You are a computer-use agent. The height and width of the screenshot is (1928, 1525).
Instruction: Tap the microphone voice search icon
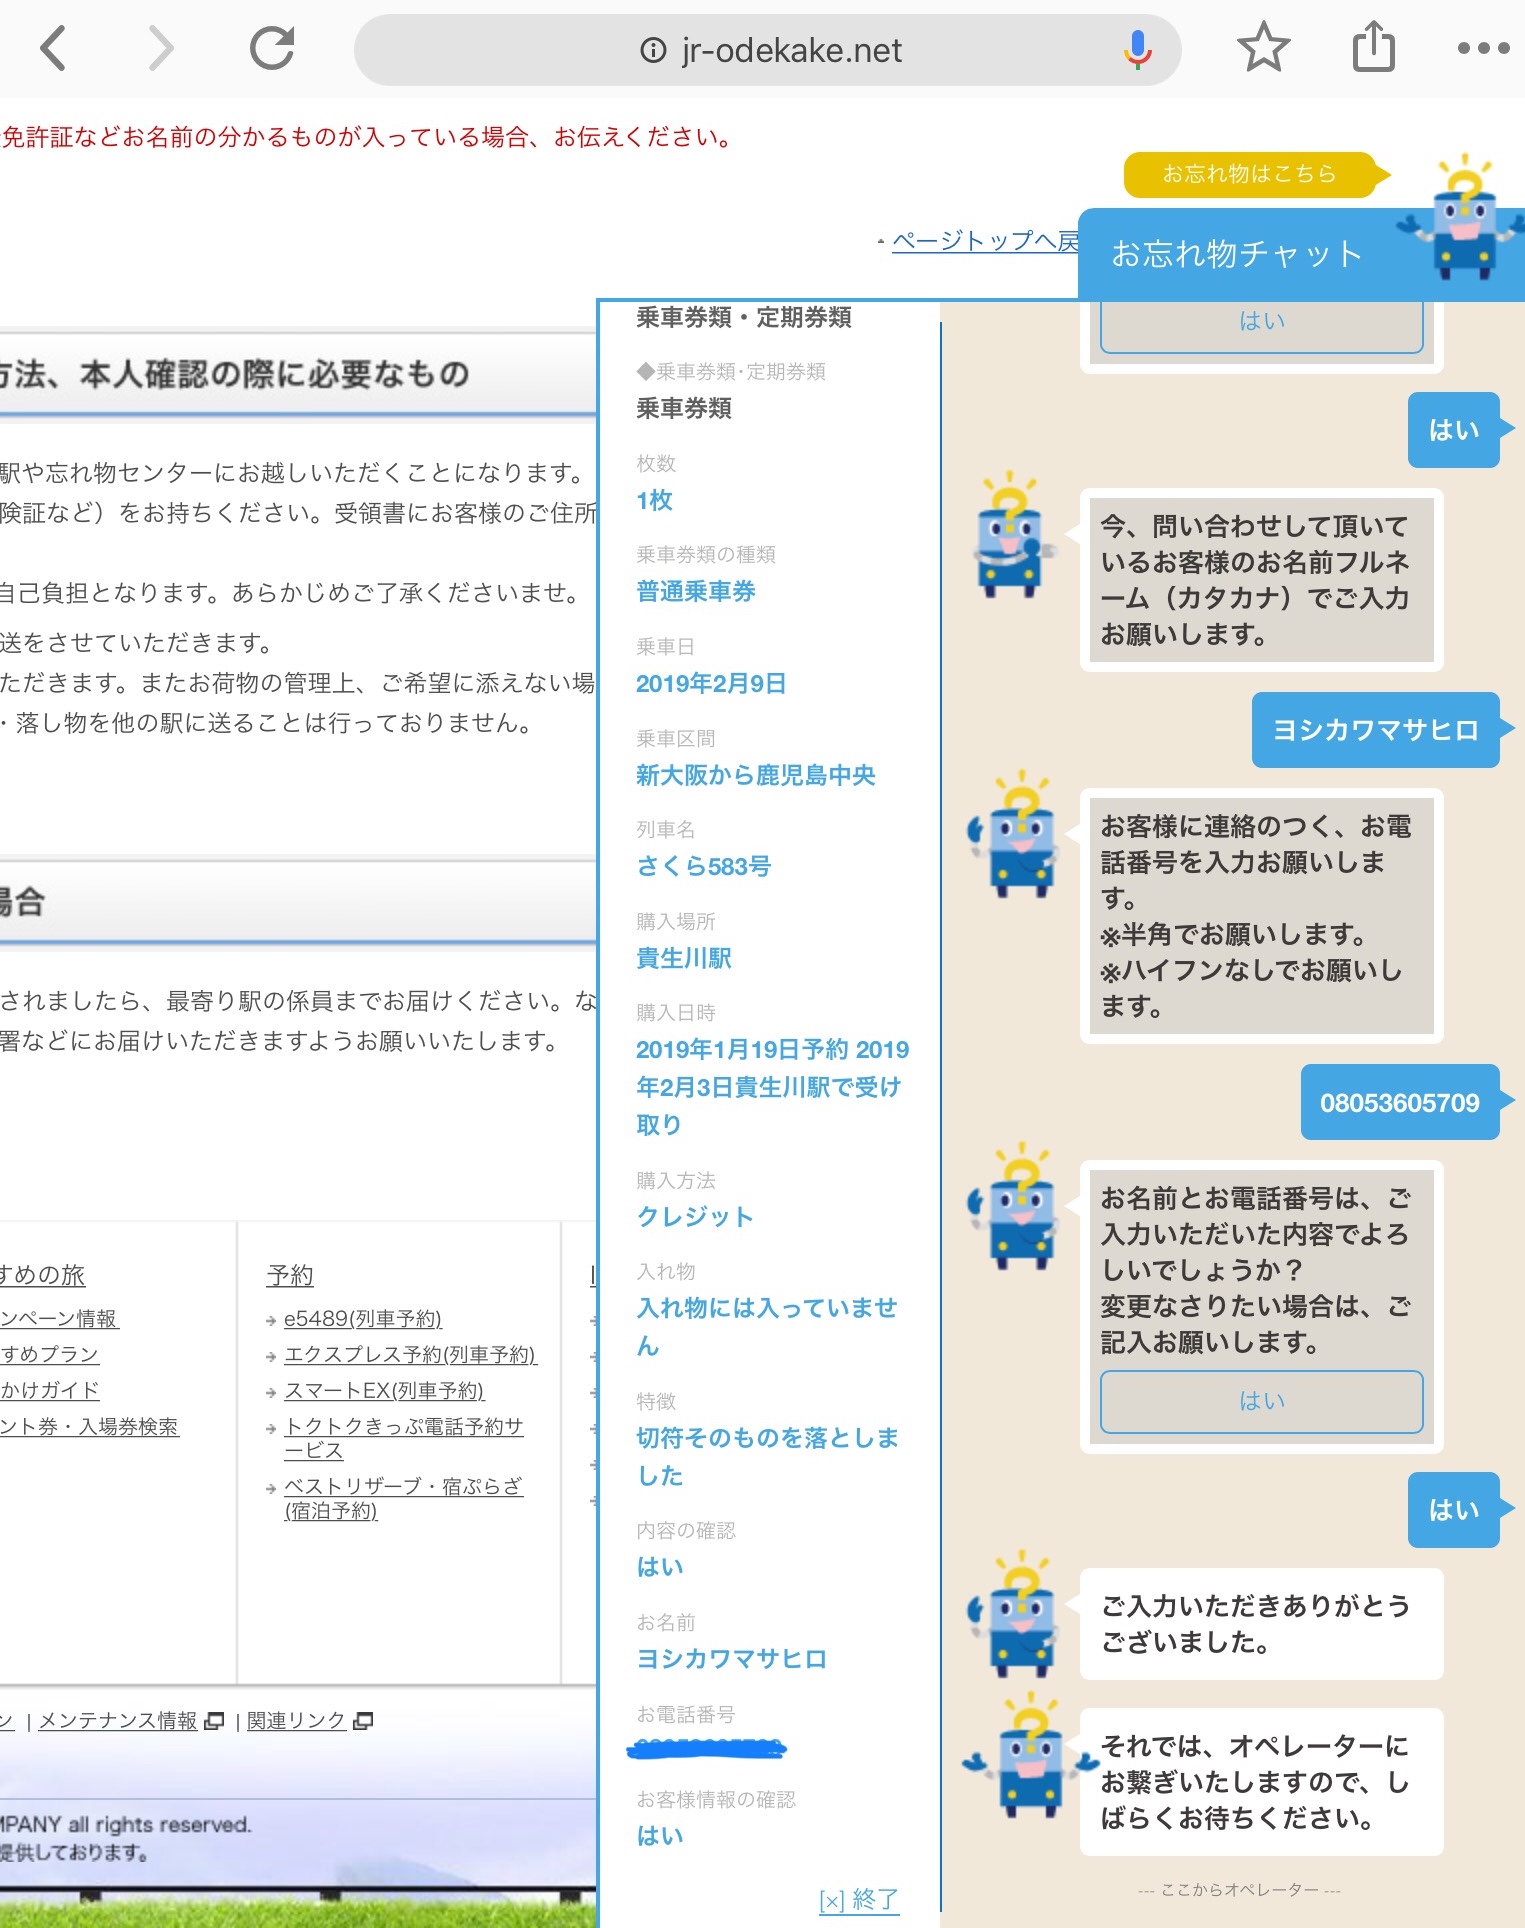(x=1137, y=49)
